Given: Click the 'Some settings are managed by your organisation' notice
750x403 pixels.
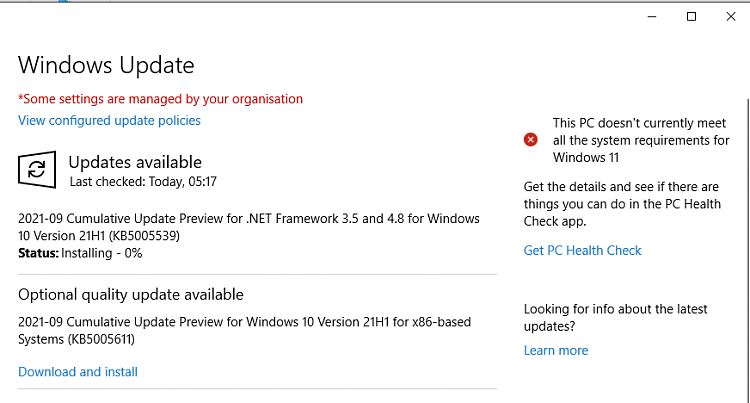Looking at the screenshot, I should click(160, 99).
